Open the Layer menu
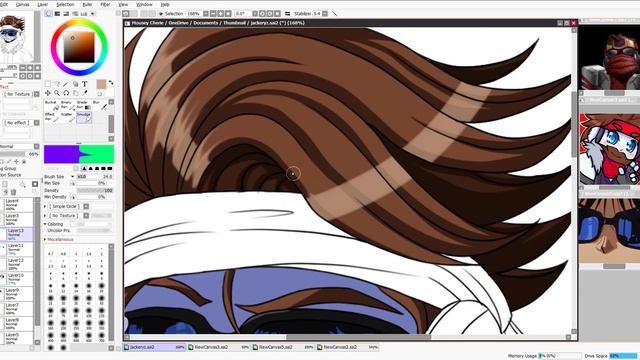The image size is (640, 360). 43,4
